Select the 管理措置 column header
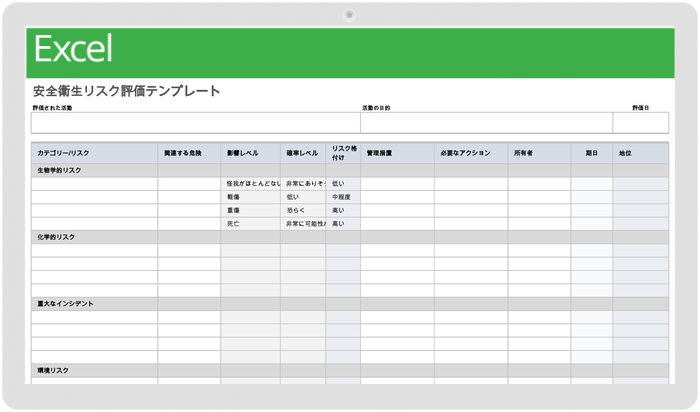The height and width of the screenshot is (412, 700). tap(397, 153)
